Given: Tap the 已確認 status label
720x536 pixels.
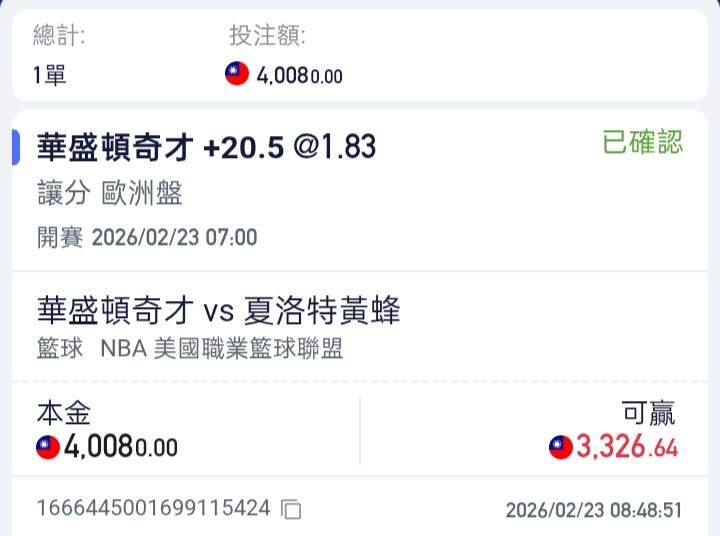Looking at the screenshot, I should 643,143.
